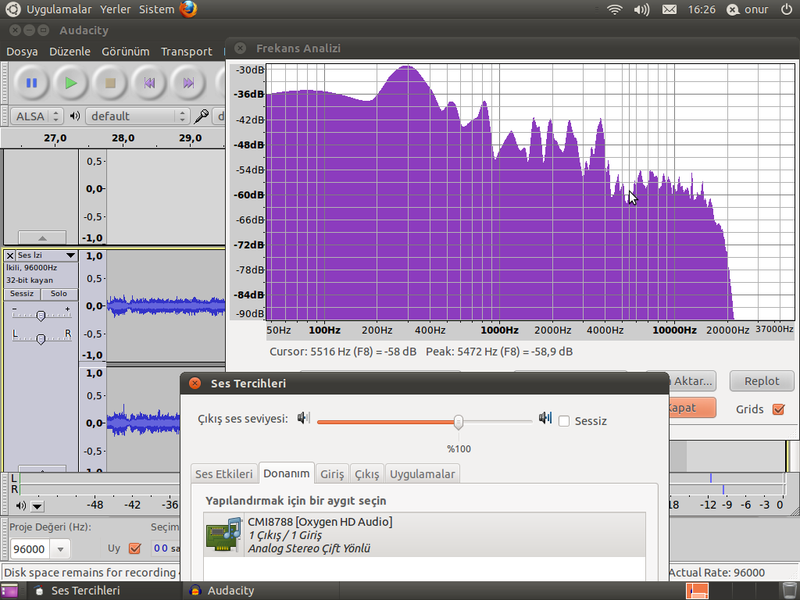Screen dimensions: 800x600
Task: Click the low volume speaker icon in Ses Tercihleri
Action: pos(304,418)
